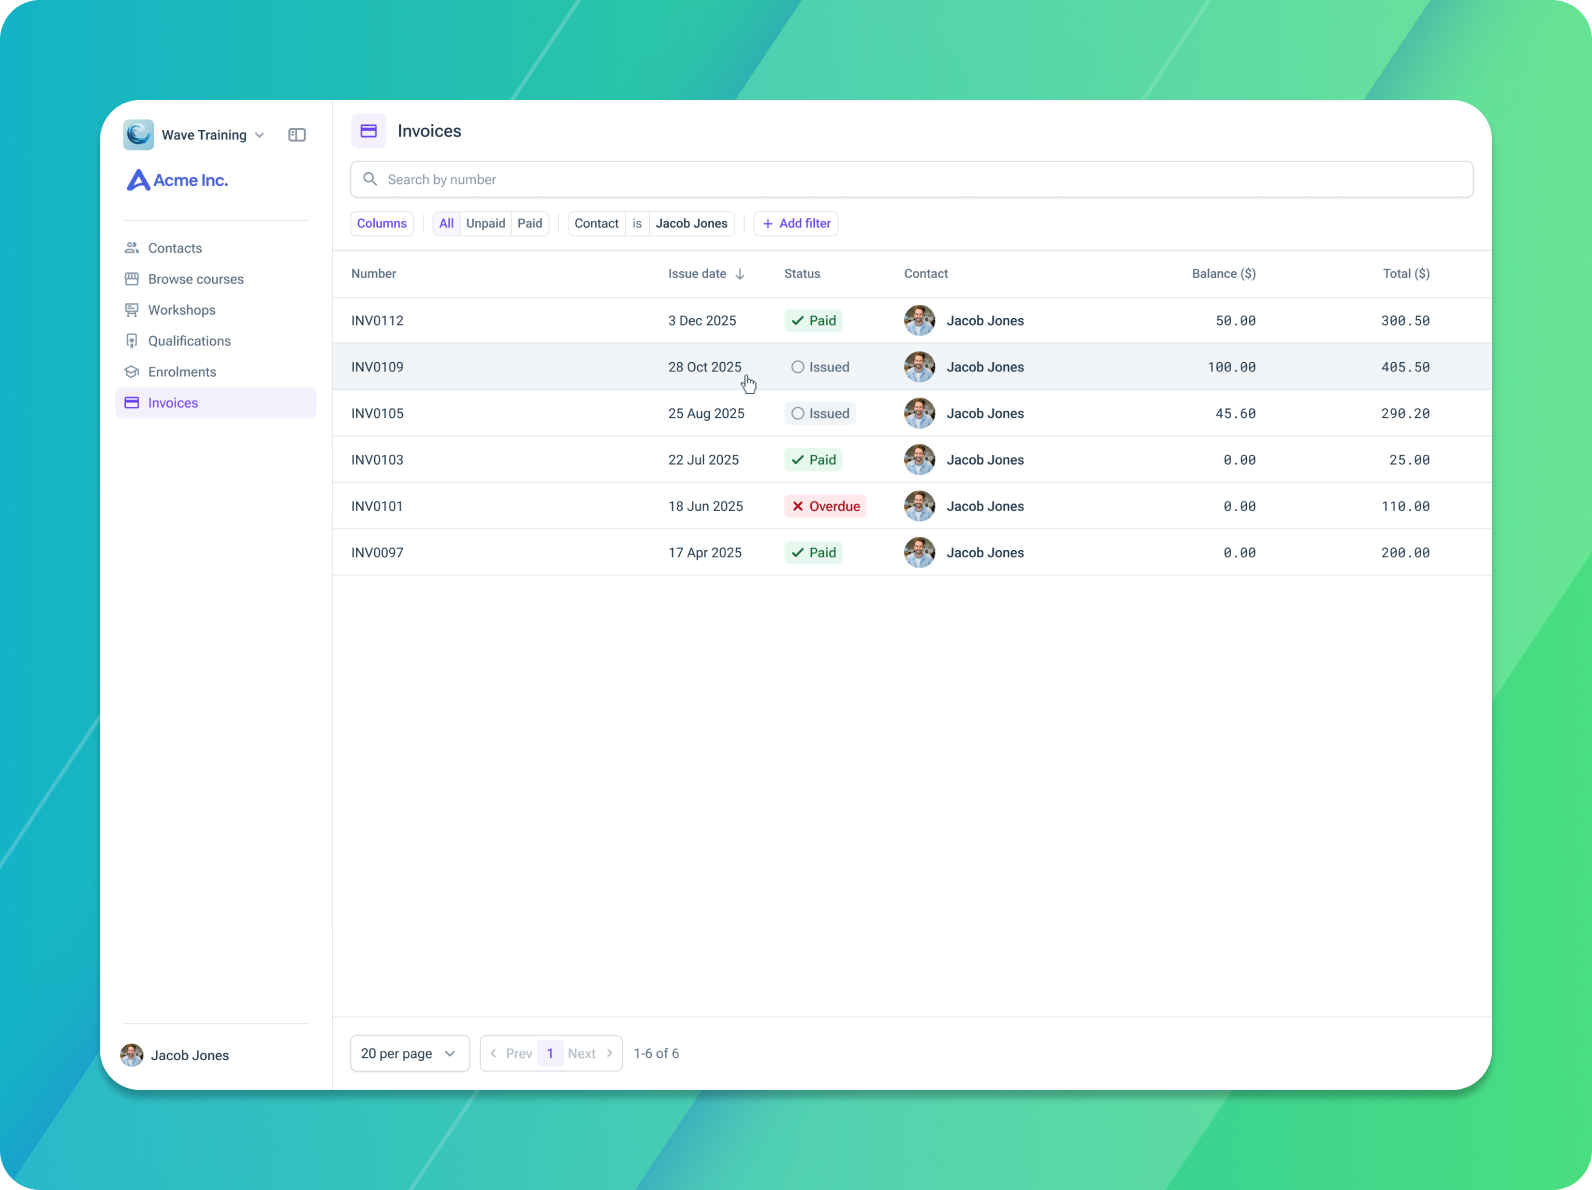The width and height of the screenshot is (1592, 1190).
Task: Change the filter operator 'is'
Action: [637, 224]
